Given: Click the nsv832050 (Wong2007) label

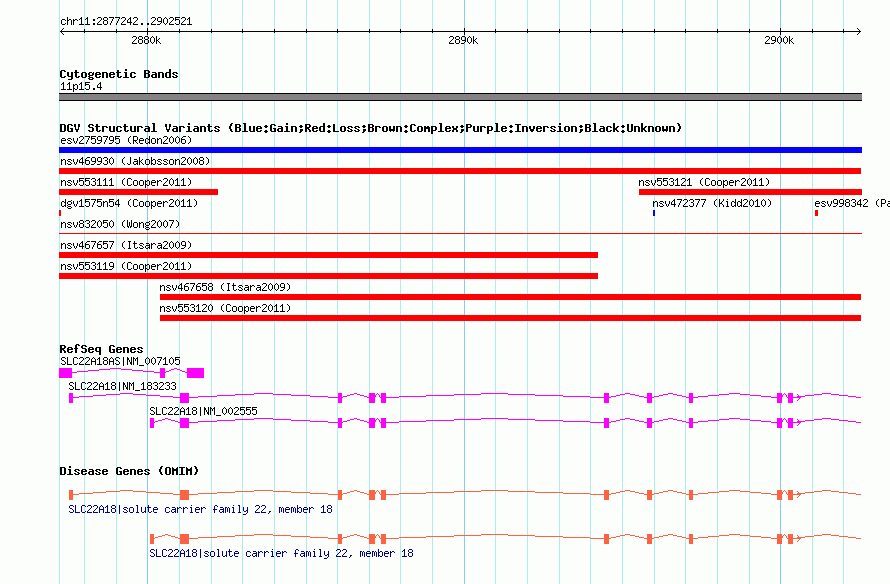Looking at the screenshot, I should click(120, 224).
